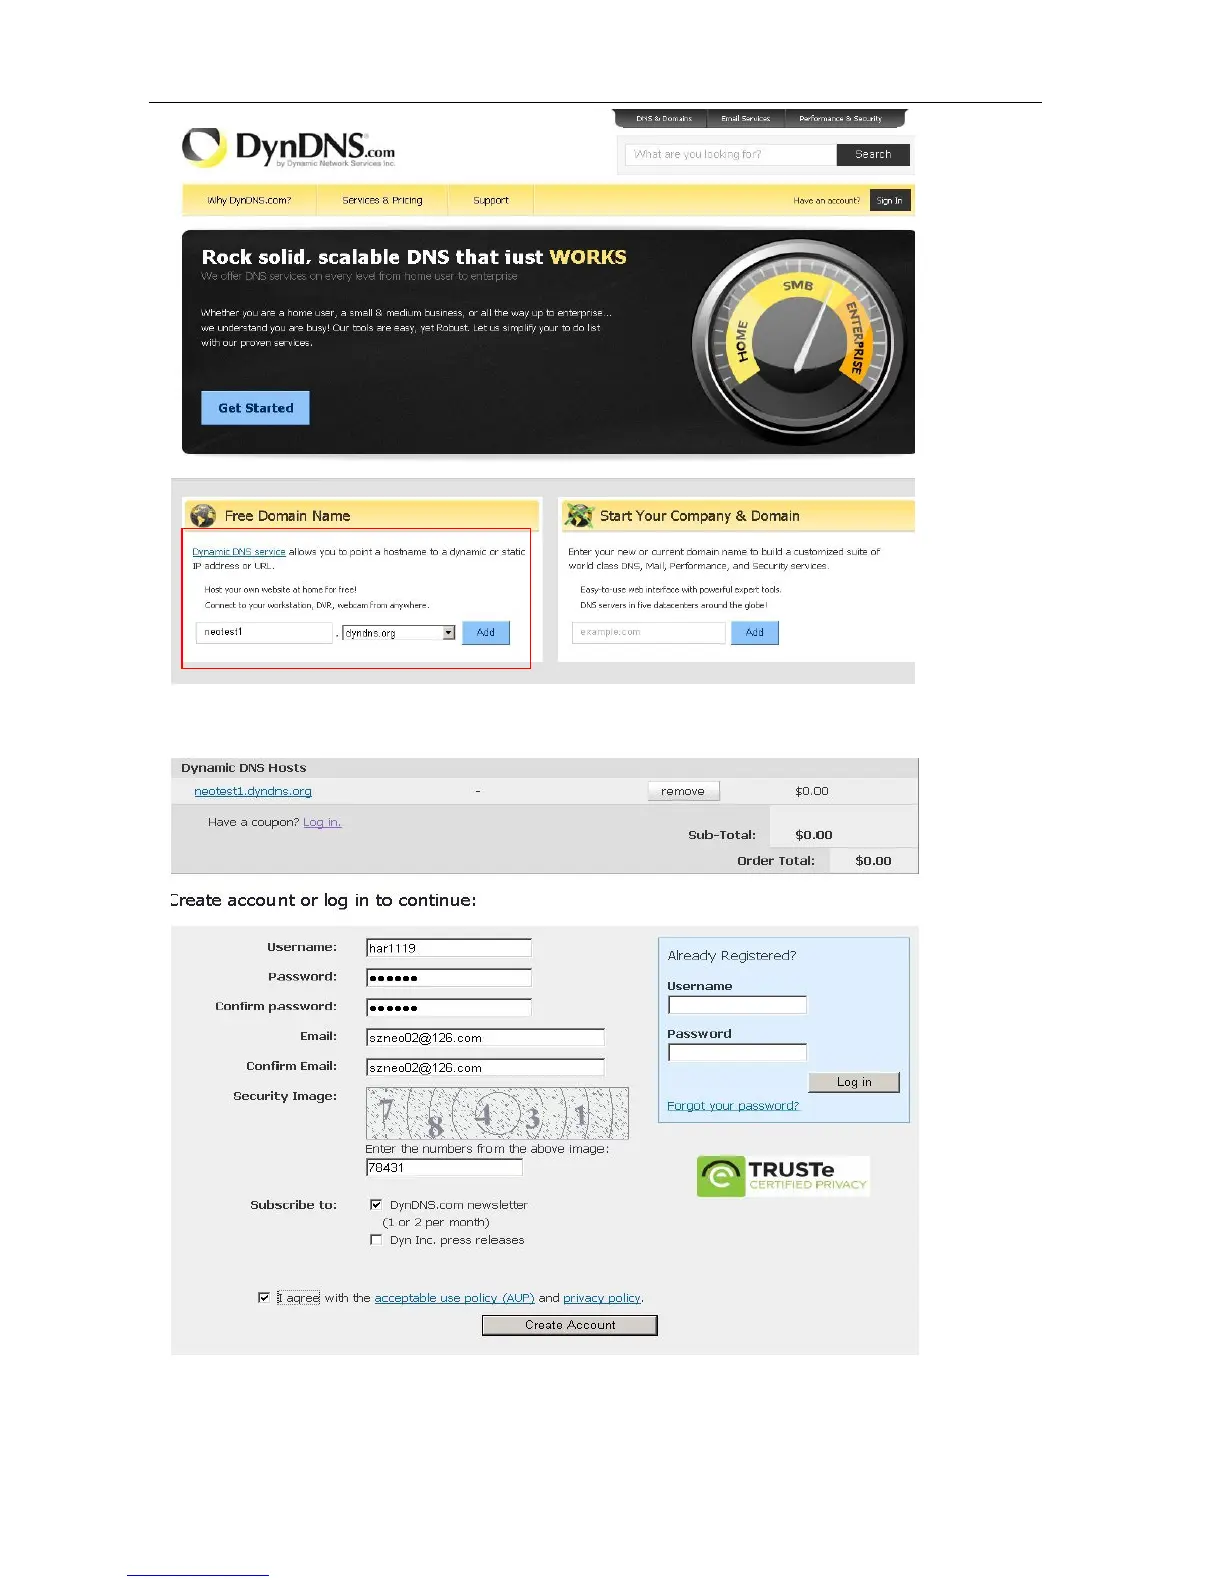1224x1584 pixels.
Task: Click the coupon Log in link
Action: click(322, 822)
